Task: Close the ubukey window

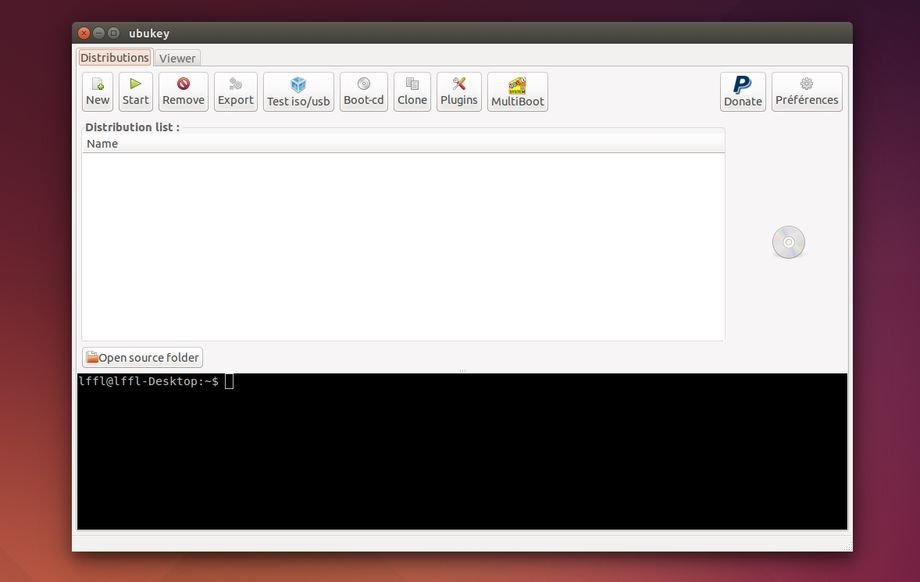Action: tap(84, 33)
